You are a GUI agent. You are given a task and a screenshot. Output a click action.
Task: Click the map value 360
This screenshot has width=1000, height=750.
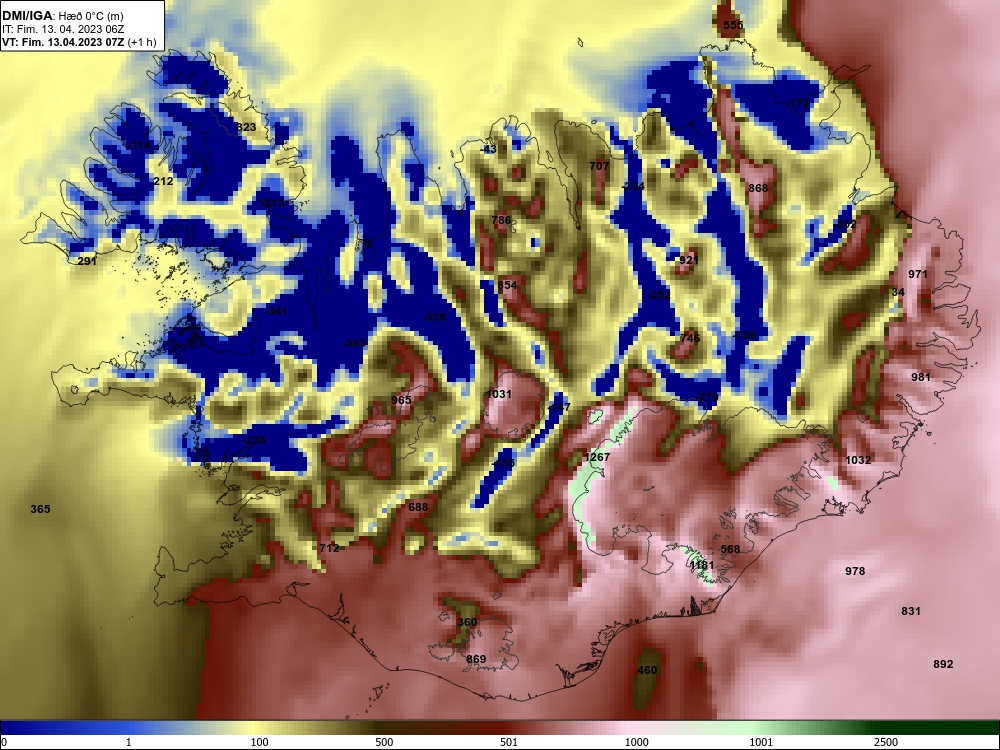click(467, 622)
